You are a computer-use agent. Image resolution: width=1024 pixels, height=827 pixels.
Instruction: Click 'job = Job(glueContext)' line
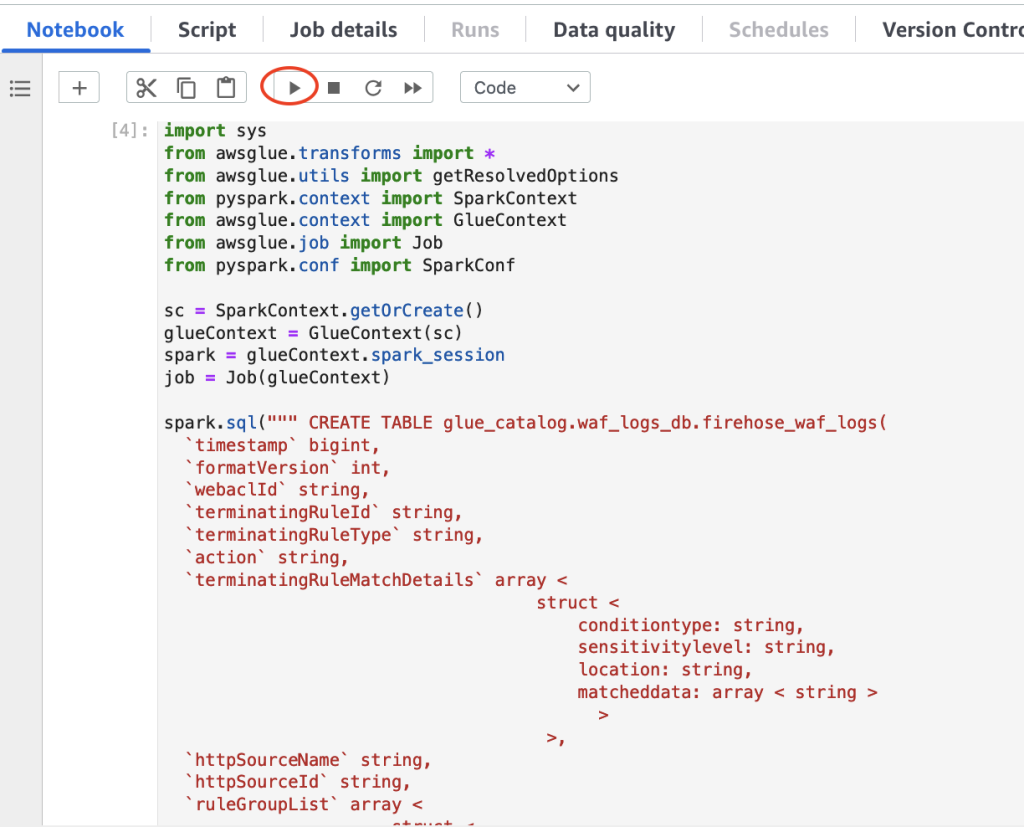point(277,378)
